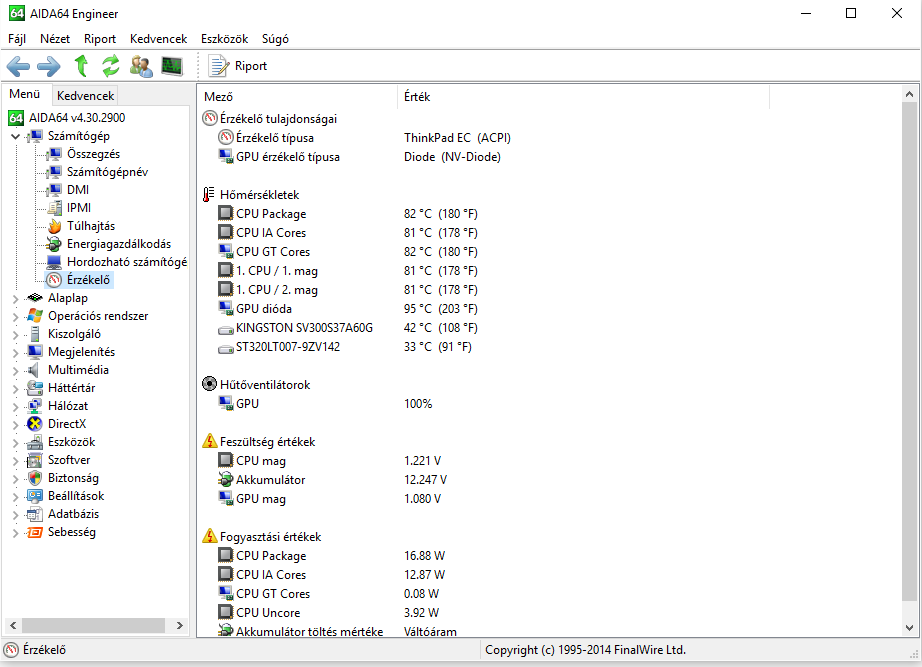The width and height of the screenshot is (922, 667).
Task: Click the Túlhajtás flame icon
Action: click(x=54, y=226)
